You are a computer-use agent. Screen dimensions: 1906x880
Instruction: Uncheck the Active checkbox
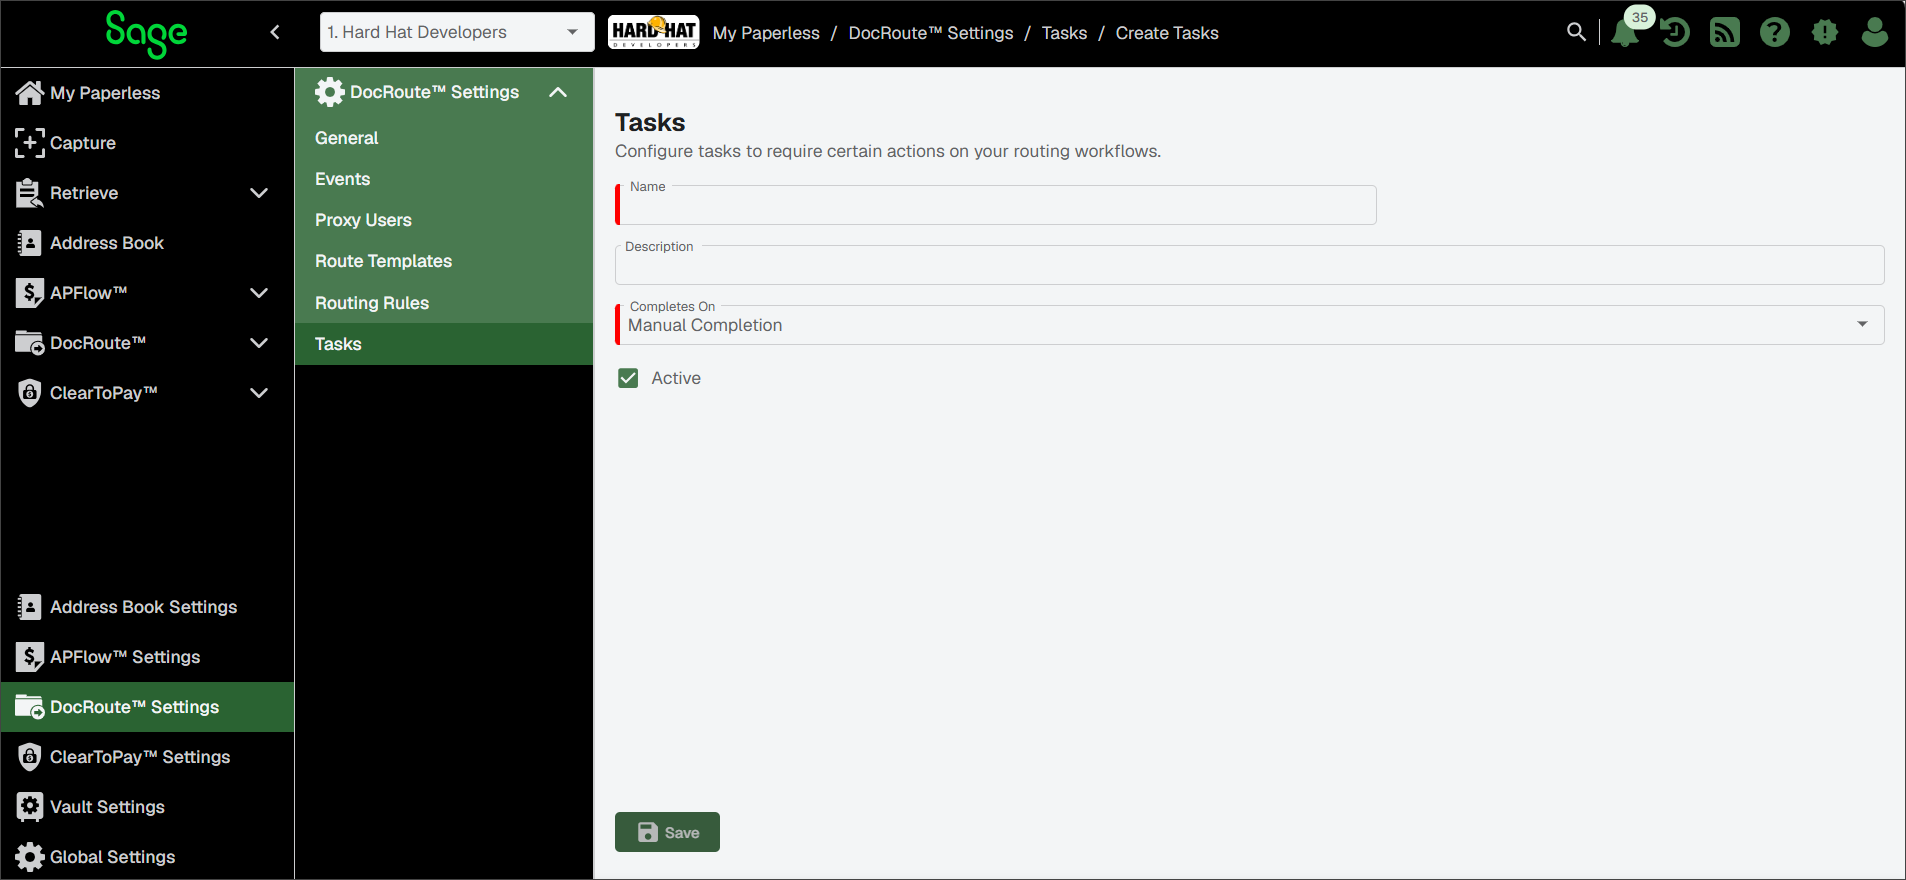coord(628,378)
